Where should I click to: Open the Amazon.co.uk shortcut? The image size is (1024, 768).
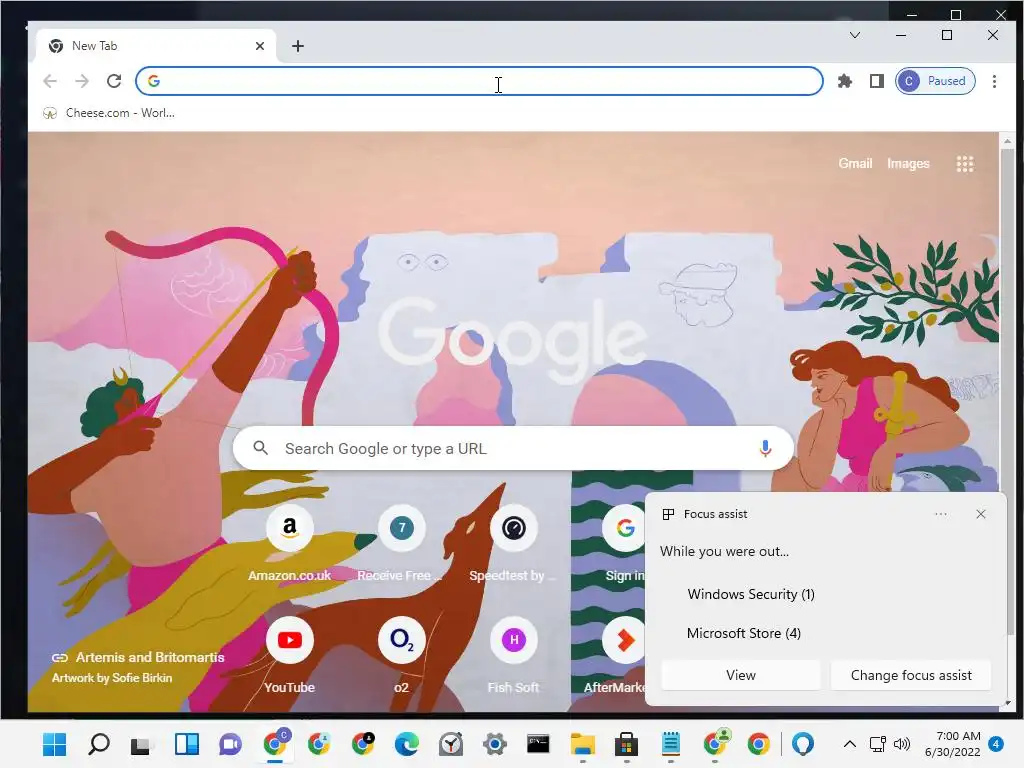(289, 543)
